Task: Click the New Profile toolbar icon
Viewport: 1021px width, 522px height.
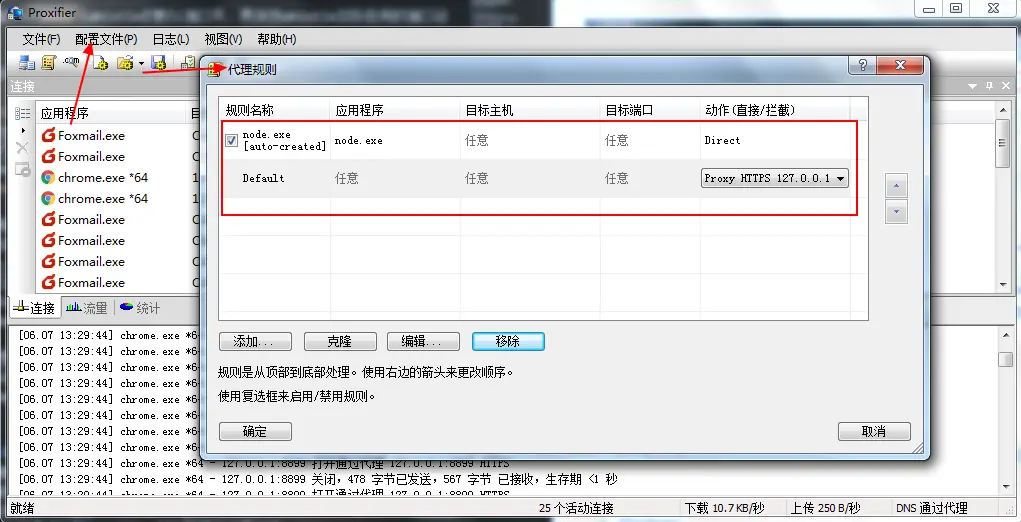Action: (100, 62)
